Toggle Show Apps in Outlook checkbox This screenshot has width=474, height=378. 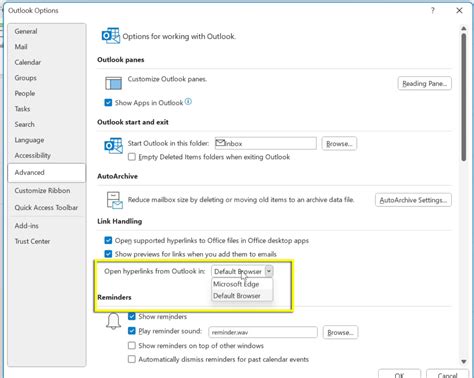[x=108, y=102]
